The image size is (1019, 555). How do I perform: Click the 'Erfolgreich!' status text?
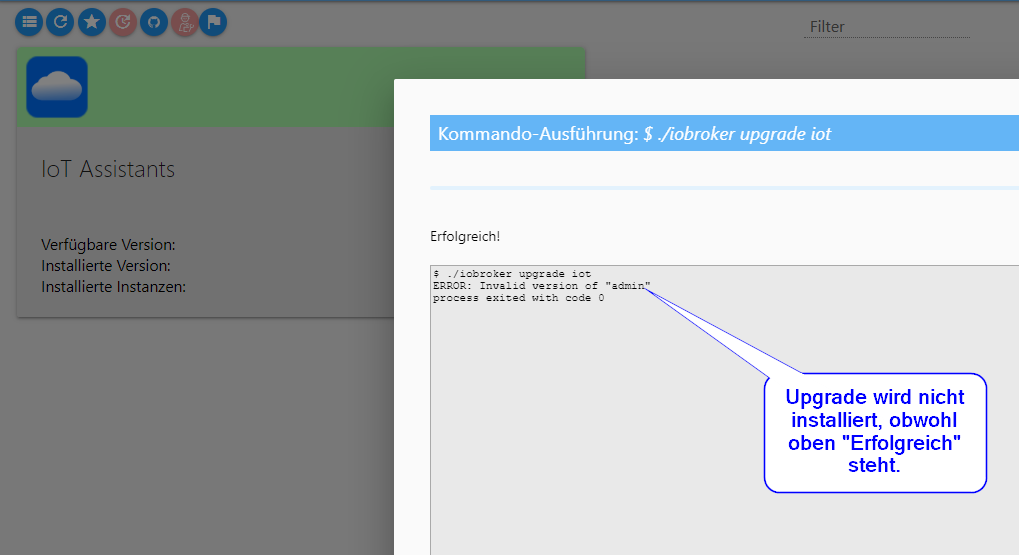[x=465, y=237]
